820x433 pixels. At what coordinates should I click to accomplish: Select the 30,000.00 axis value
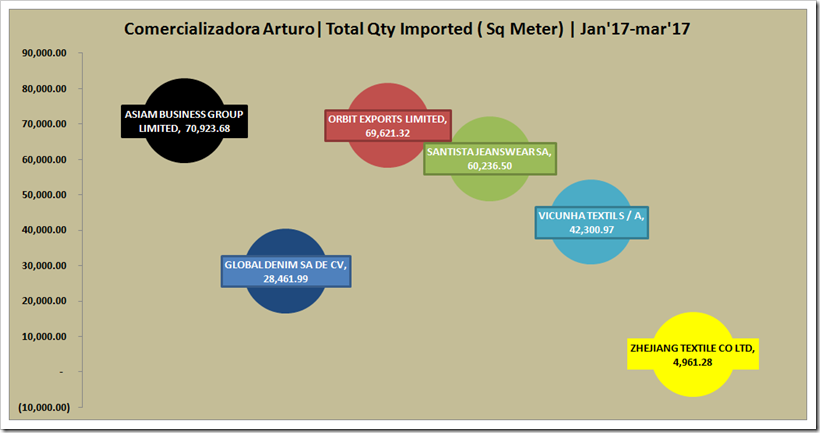pyautogui.click(x=44, y=266)
